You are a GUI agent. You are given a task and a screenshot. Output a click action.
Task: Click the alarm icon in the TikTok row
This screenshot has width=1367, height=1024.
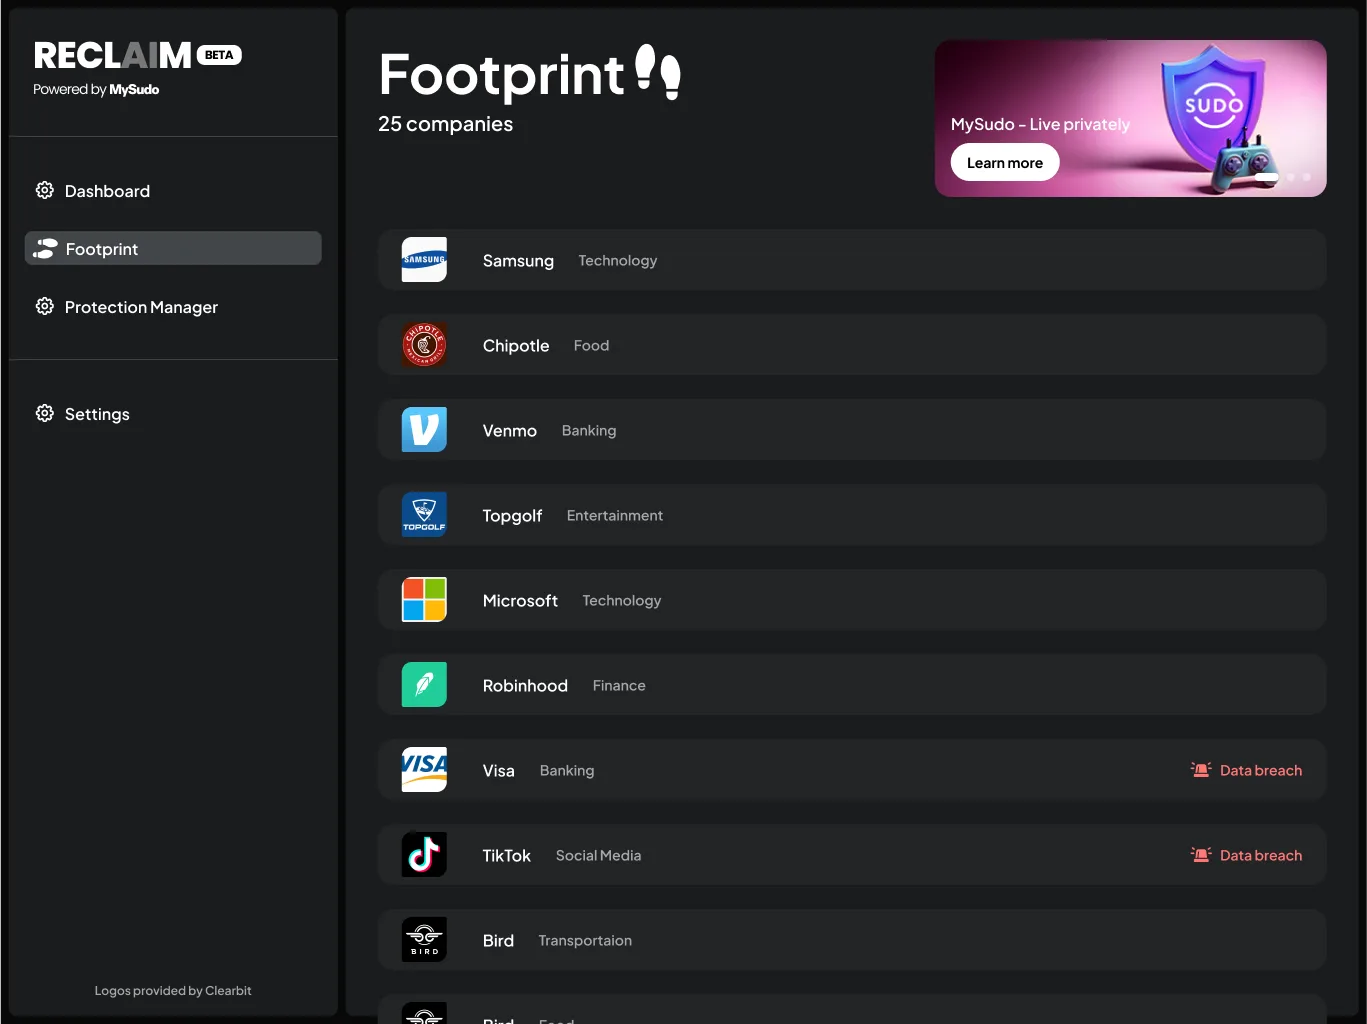pyautogui.click(x=1201, y=854)
